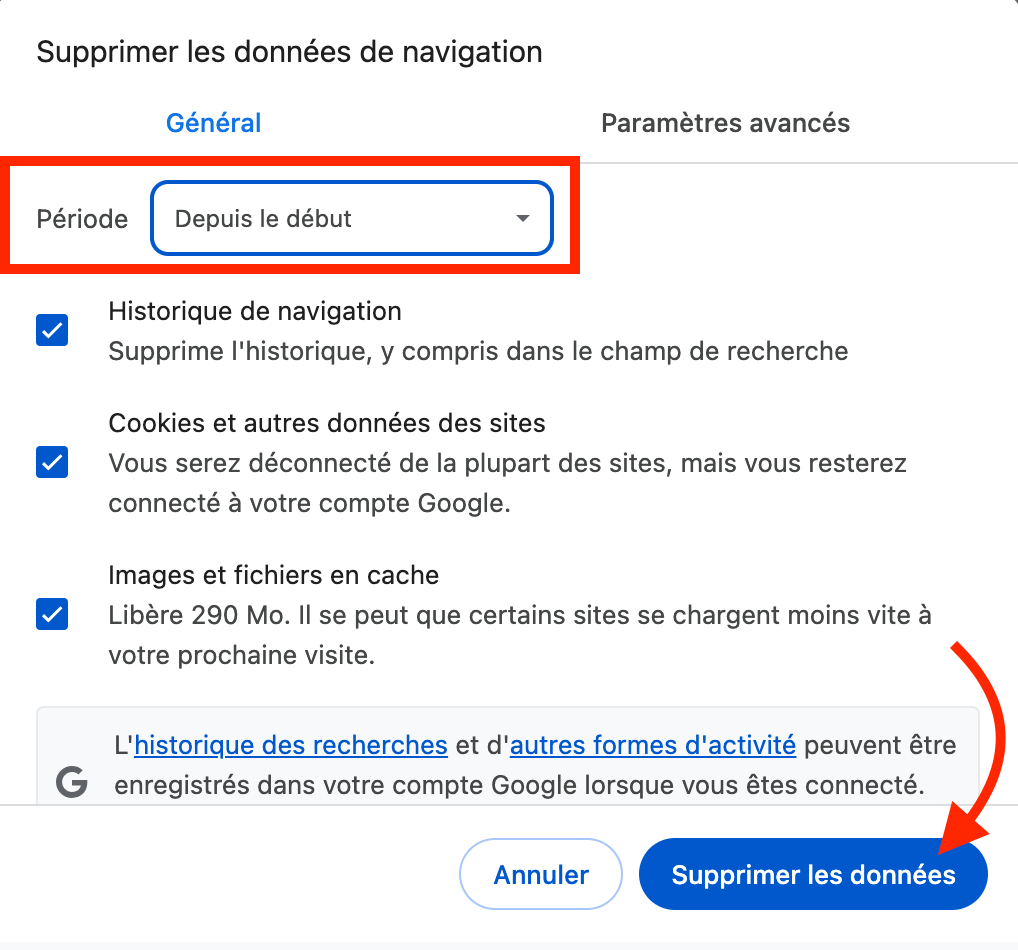Screen dimensions: 1018x950
Task: Click the dialog heading text
Action: 289,50
